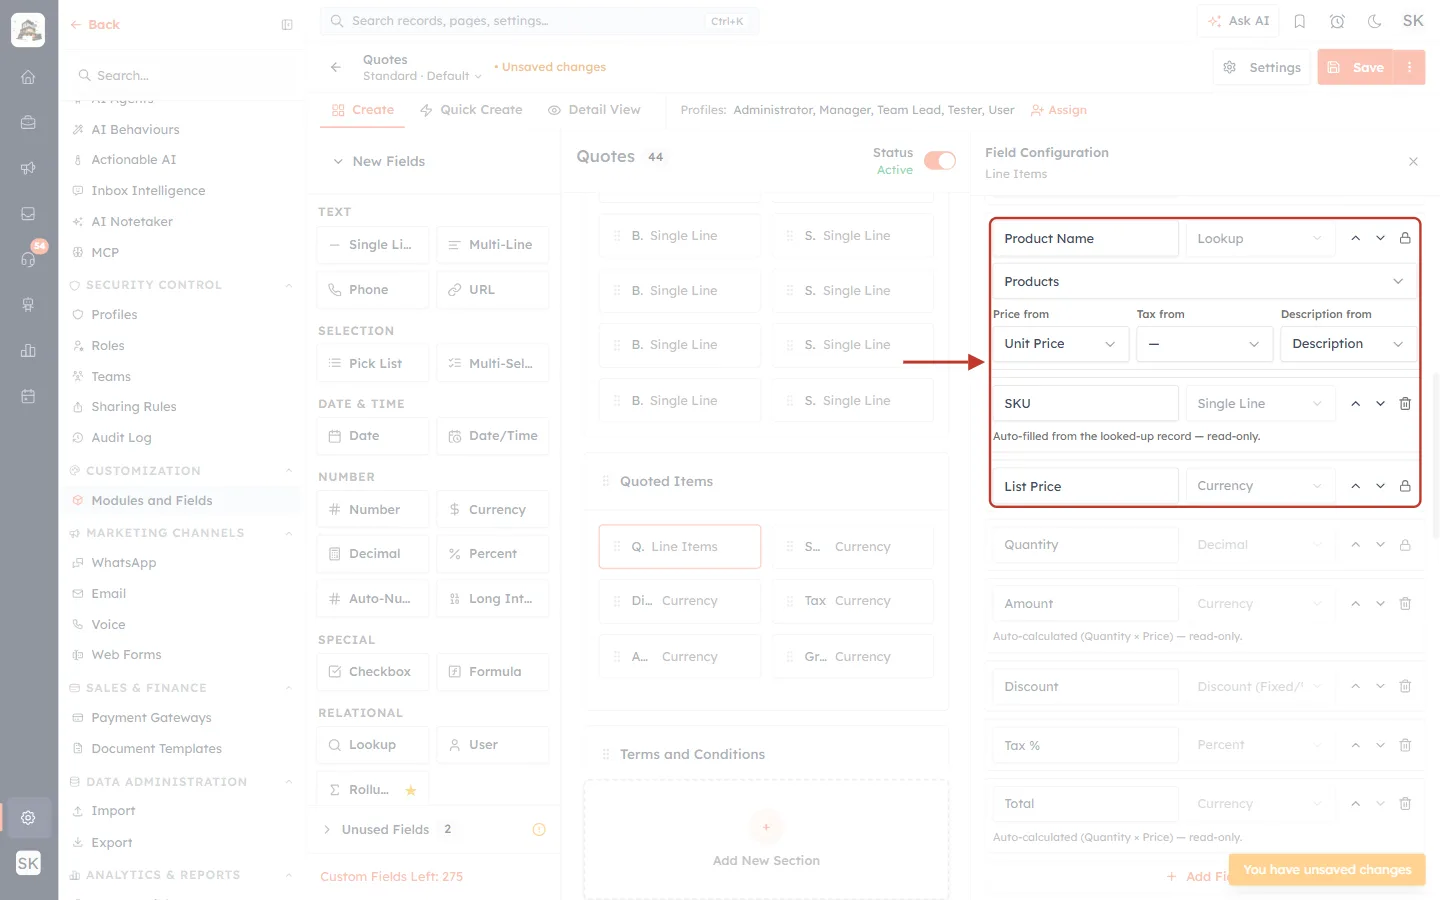Toggle dark mode moon icon
Image resolution: width=1440 pixels, height=900 pixels.
pos(1375,21)
